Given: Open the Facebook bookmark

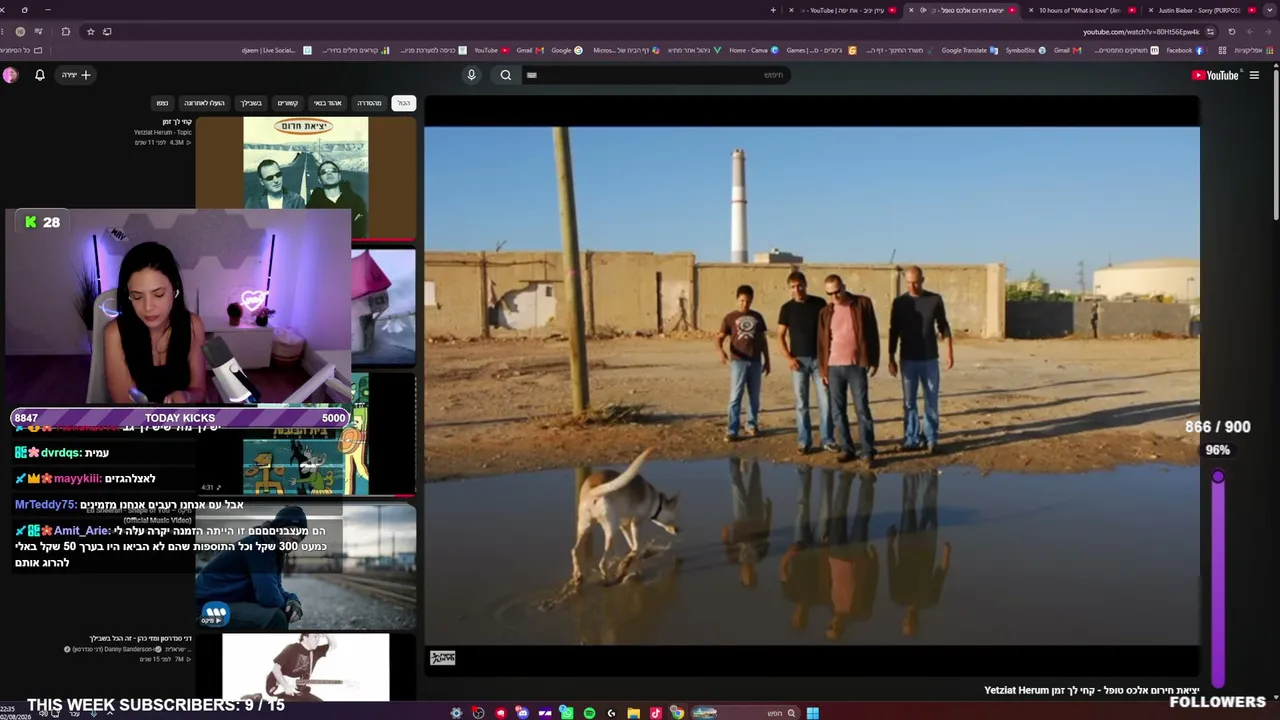Looking at the screenshot, I should (x=1184, y=50).
